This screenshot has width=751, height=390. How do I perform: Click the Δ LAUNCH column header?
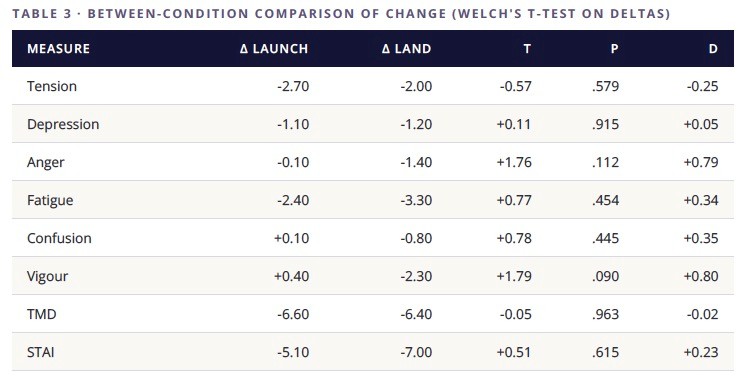click(274, 49)
